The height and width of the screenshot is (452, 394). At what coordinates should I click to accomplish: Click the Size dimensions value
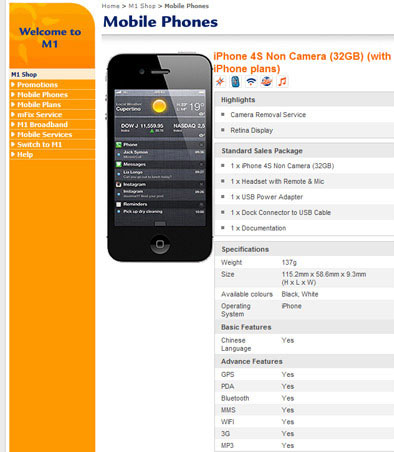(x=324, y=278)
